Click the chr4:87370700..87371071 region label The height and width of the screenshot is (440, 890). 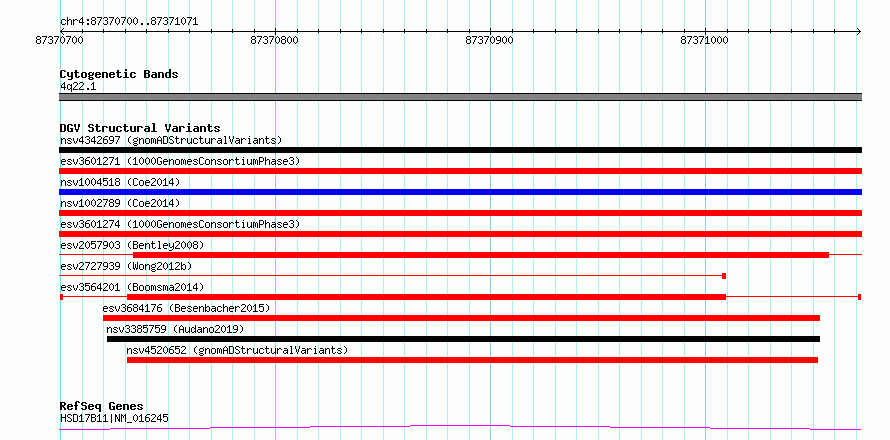(x=129, y=22)
